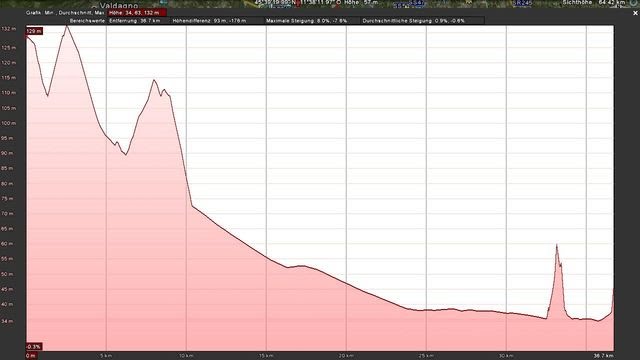Click the Grafik: Min, Durchschnitt, Max label

coord(65,13)
